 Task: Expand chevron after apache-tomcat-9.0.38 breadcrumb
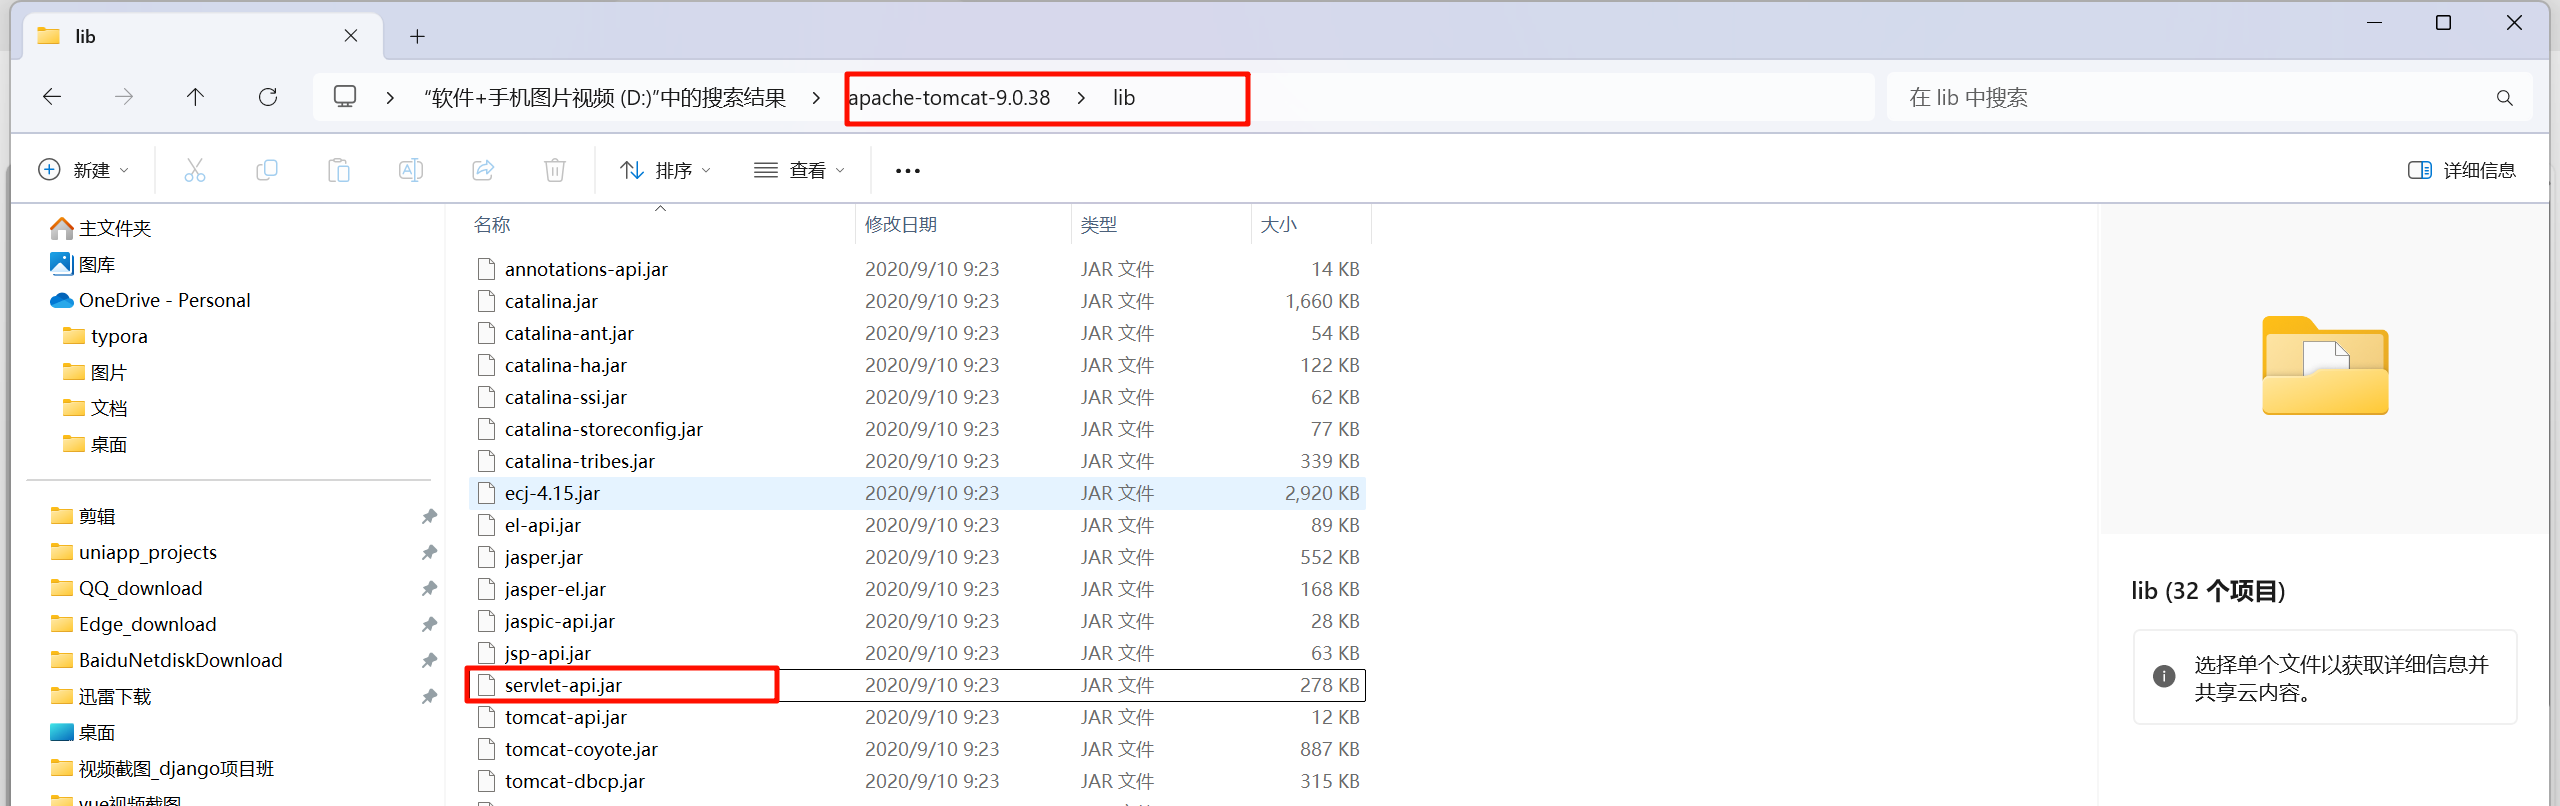coord(1081,98)
